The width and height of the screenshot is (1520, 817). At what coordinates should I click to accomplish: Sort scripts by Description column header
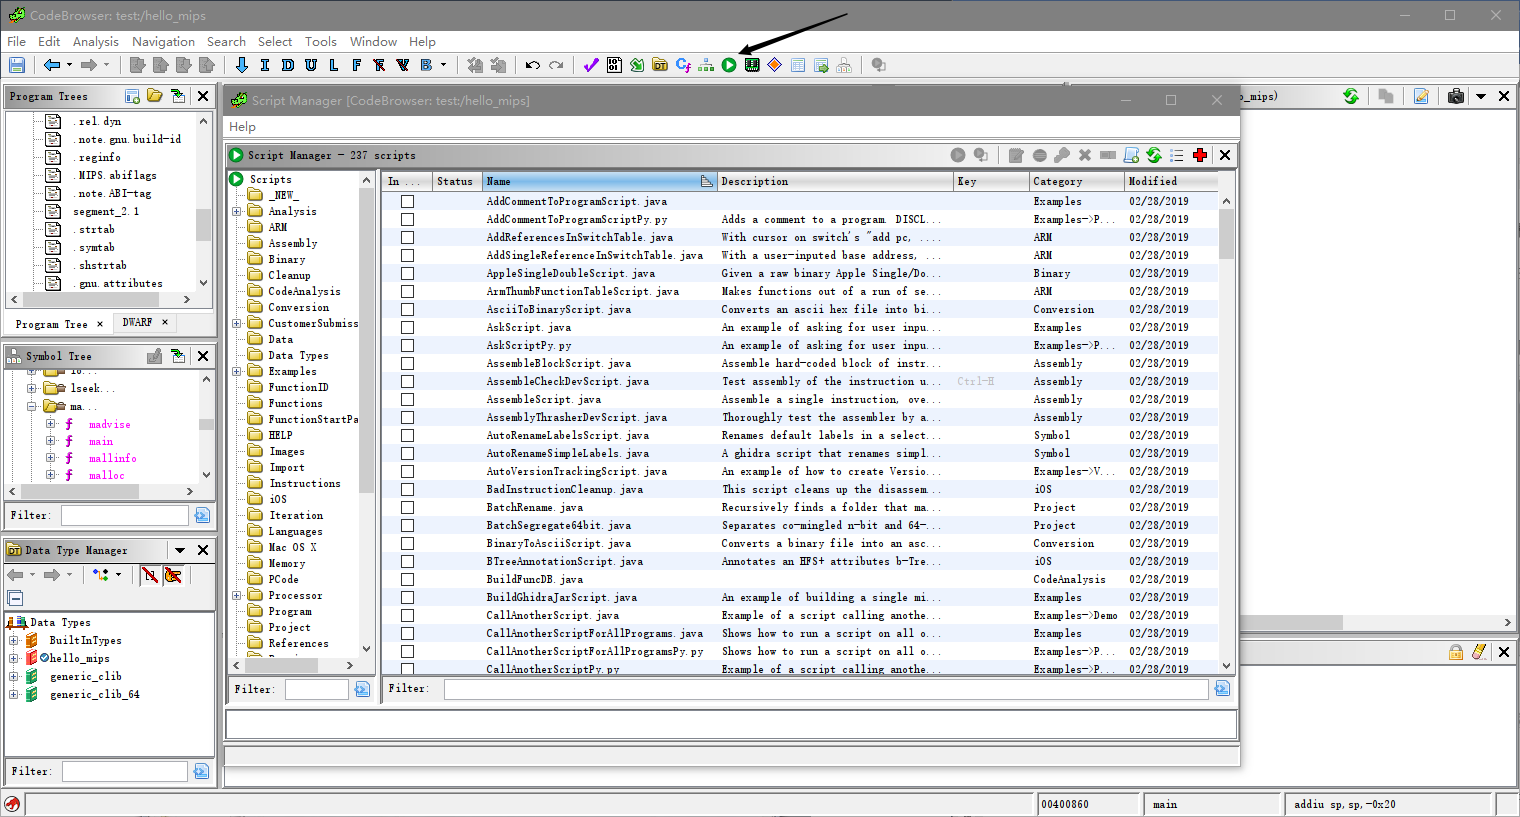pyautogui.click(x=835, y=181)
